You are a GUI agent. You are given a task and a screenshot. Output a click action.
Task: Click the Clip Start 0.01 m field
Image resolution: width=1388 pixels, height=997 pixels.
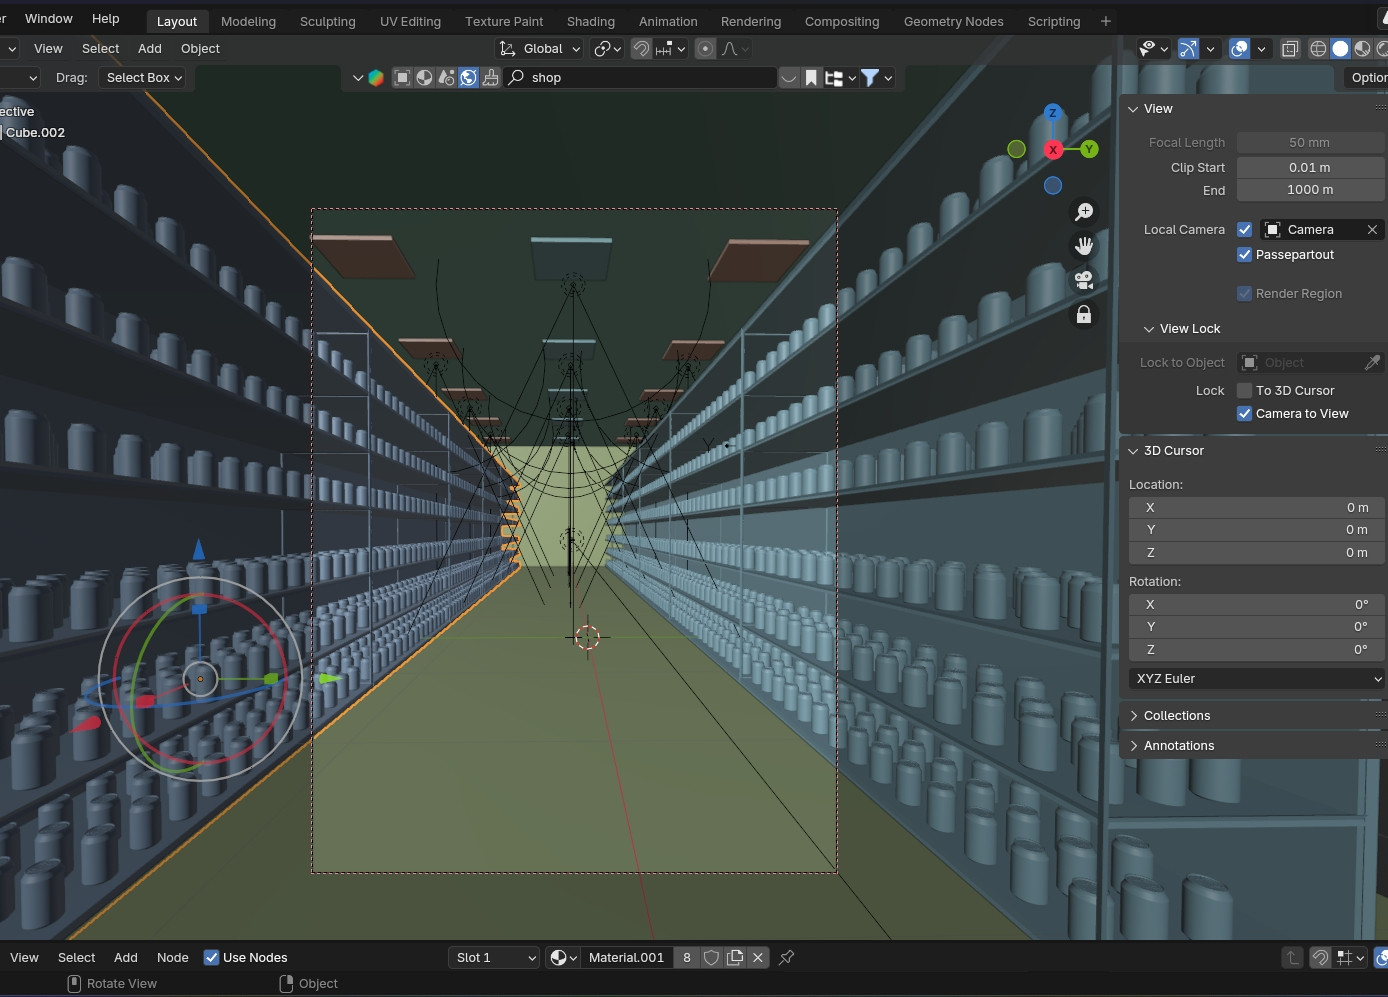[1310, 167]
